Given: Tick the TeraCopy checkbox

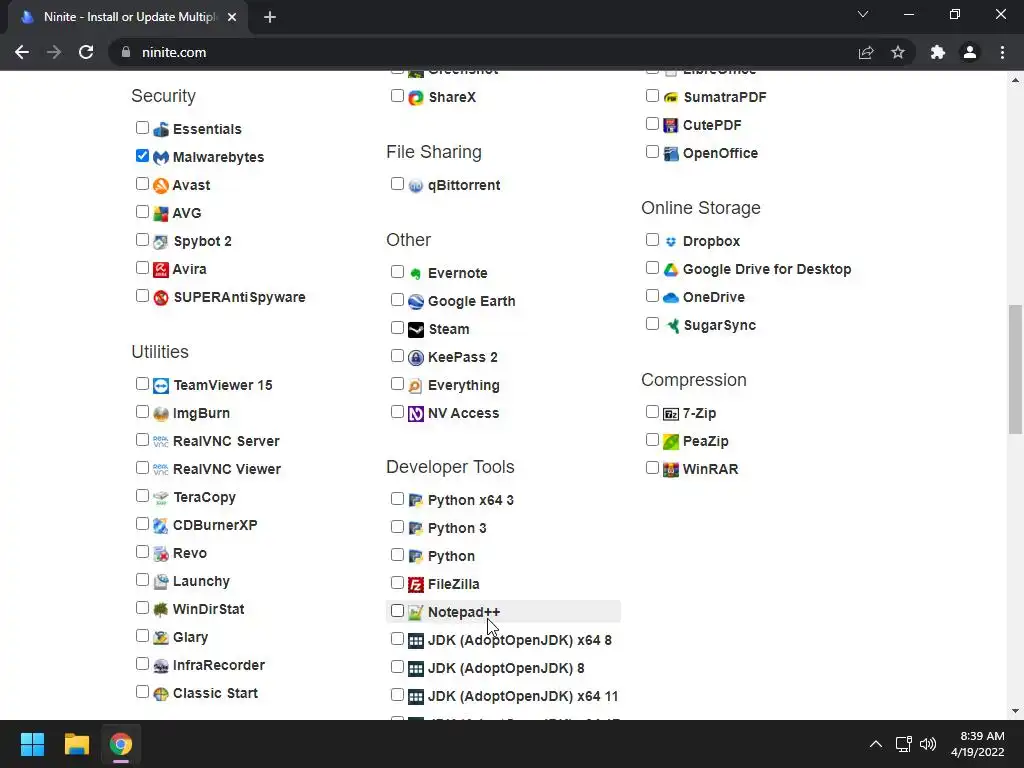Looking at the screenshot, I should (142, 496).
